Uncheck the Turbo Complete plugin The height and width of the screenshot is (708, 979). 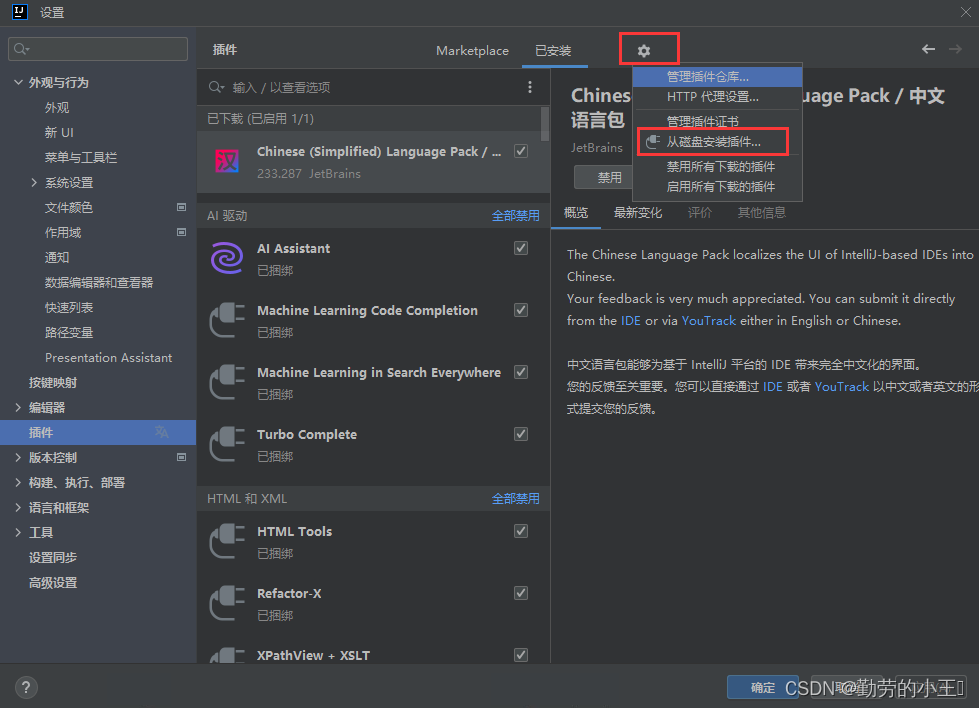[x=521, y=433]
